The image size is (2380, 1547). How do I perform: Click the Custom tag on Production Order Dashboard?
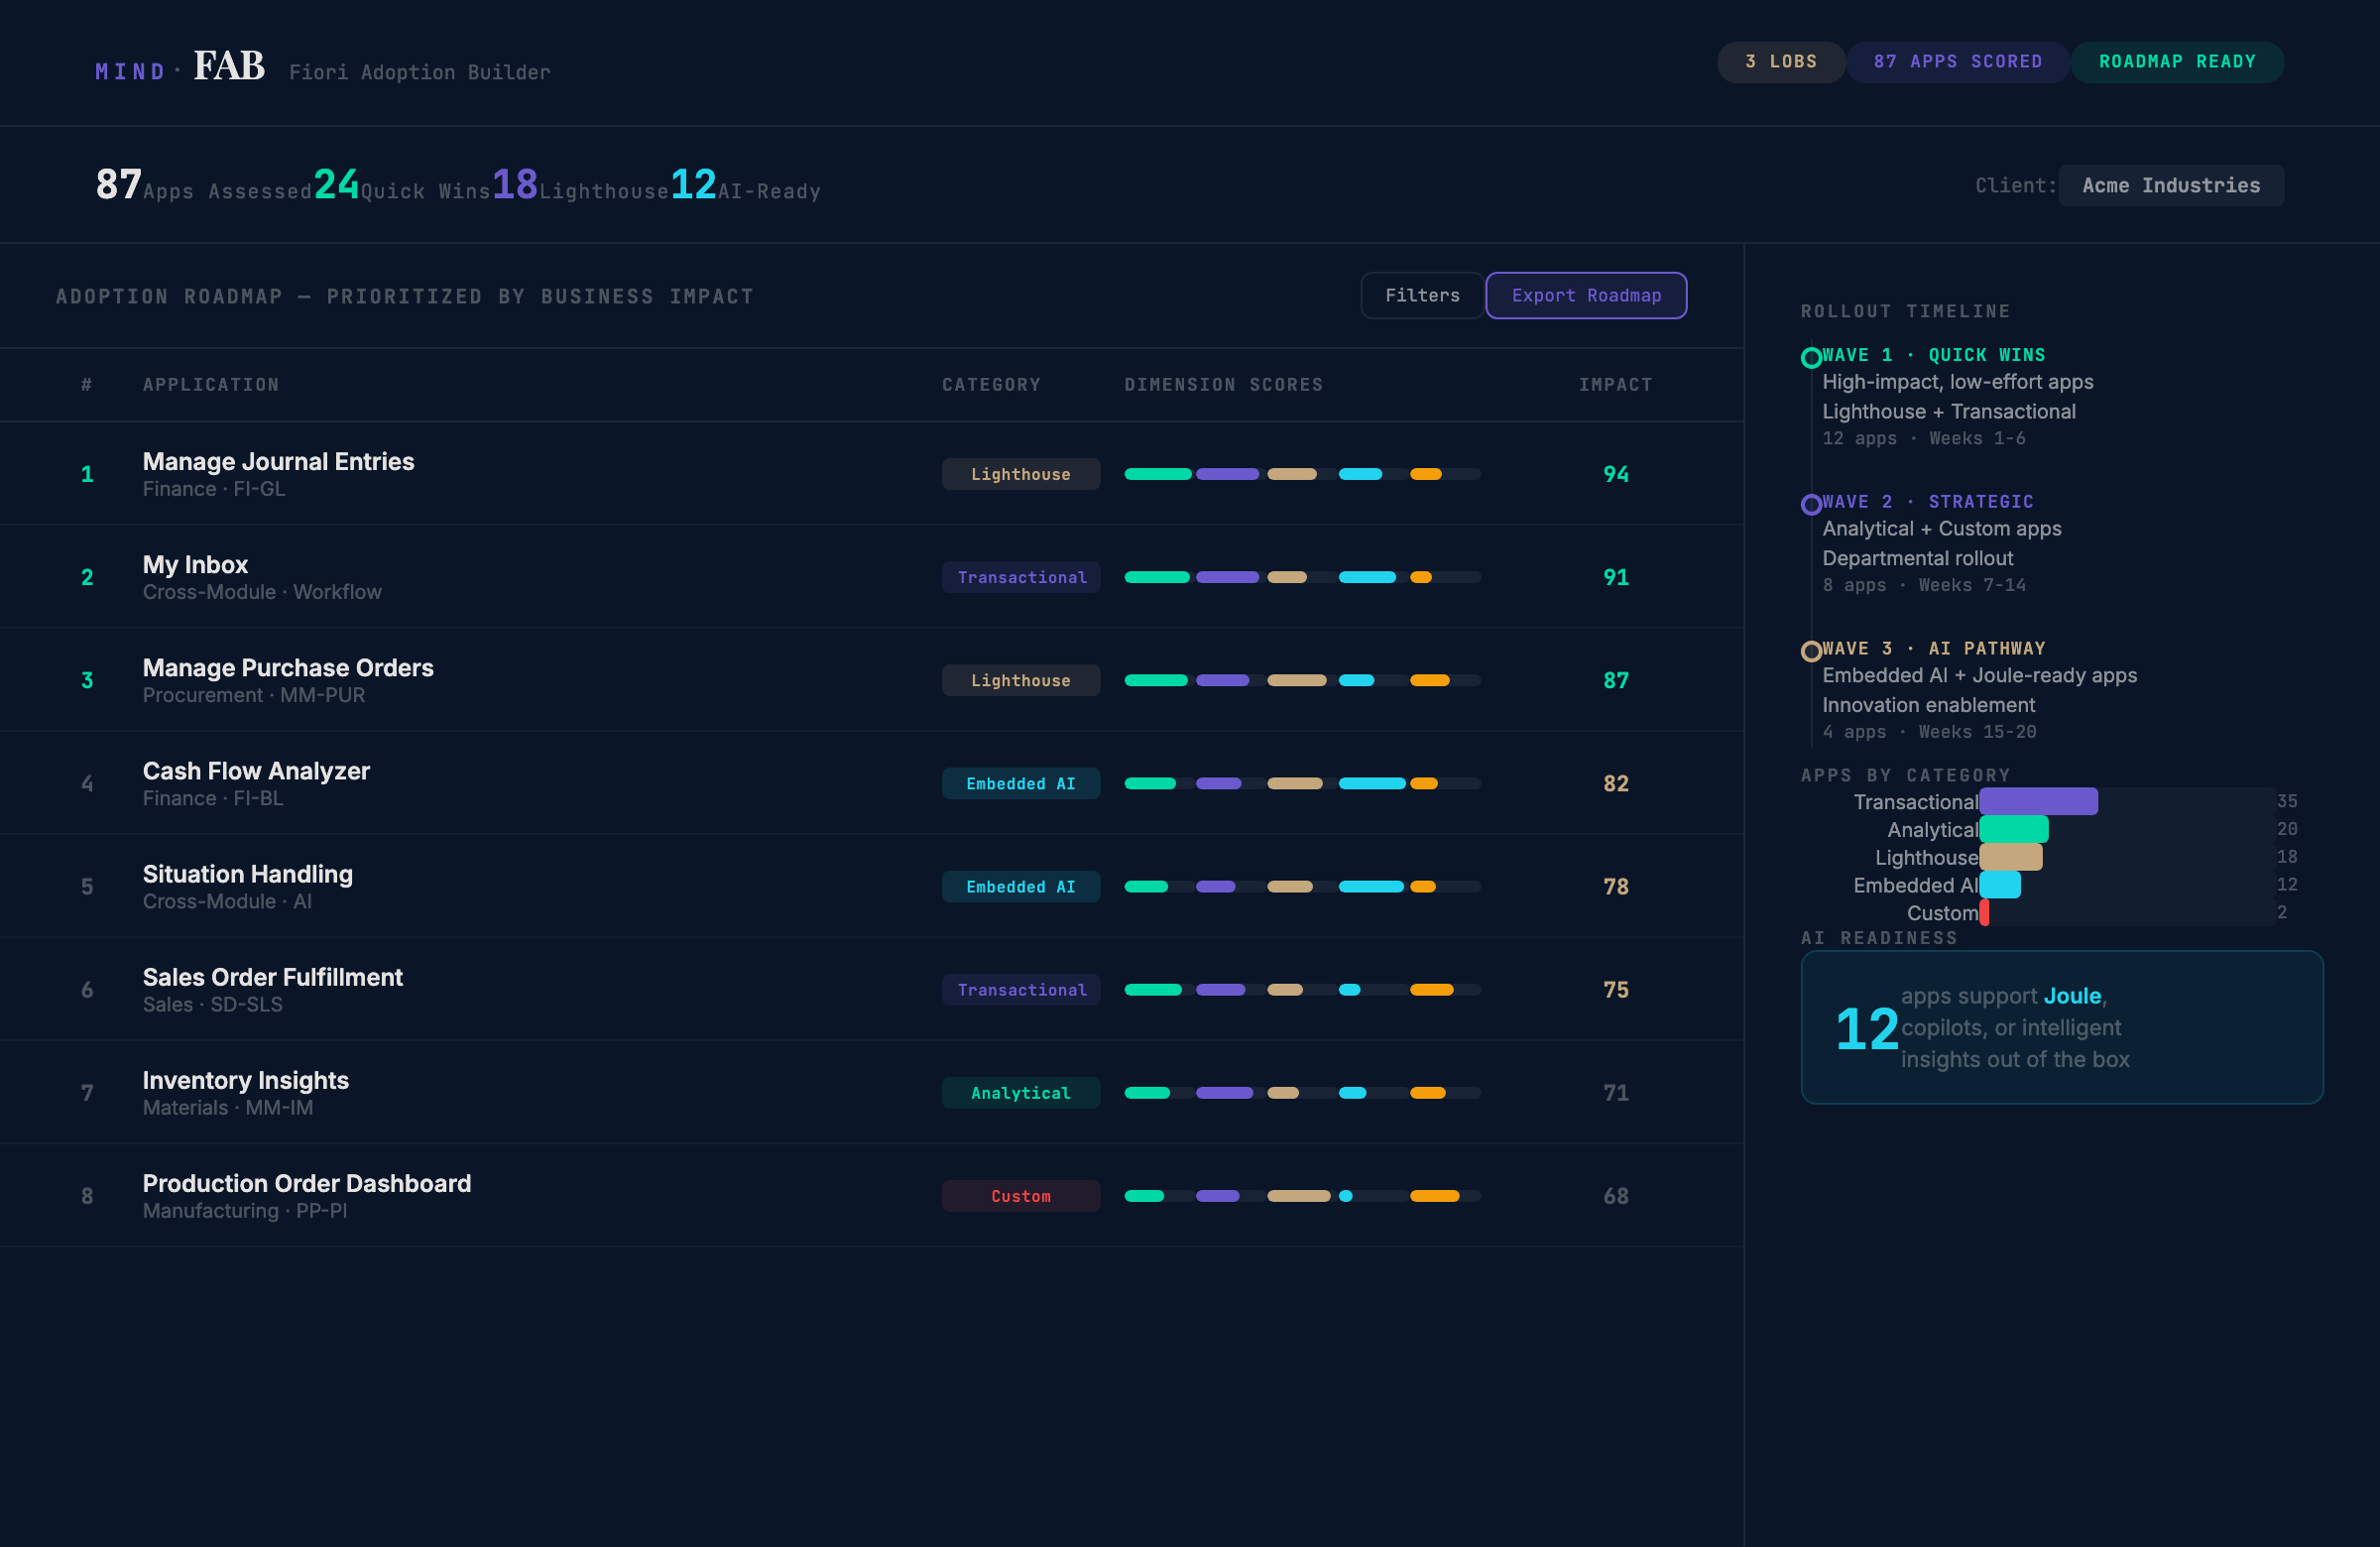point(1020,1196)
